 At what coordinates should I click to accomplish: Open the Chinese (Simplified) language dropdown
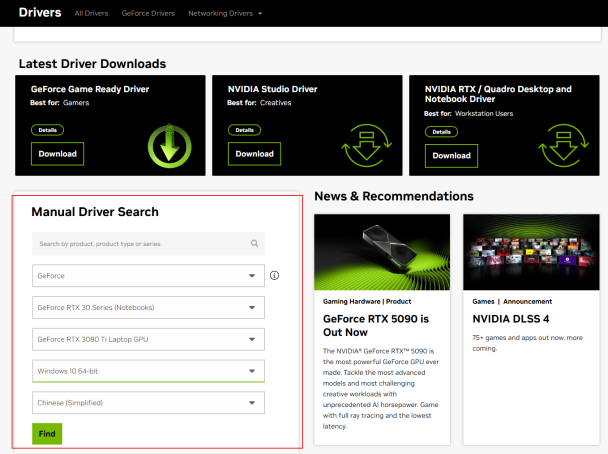(x=149, y=403)
